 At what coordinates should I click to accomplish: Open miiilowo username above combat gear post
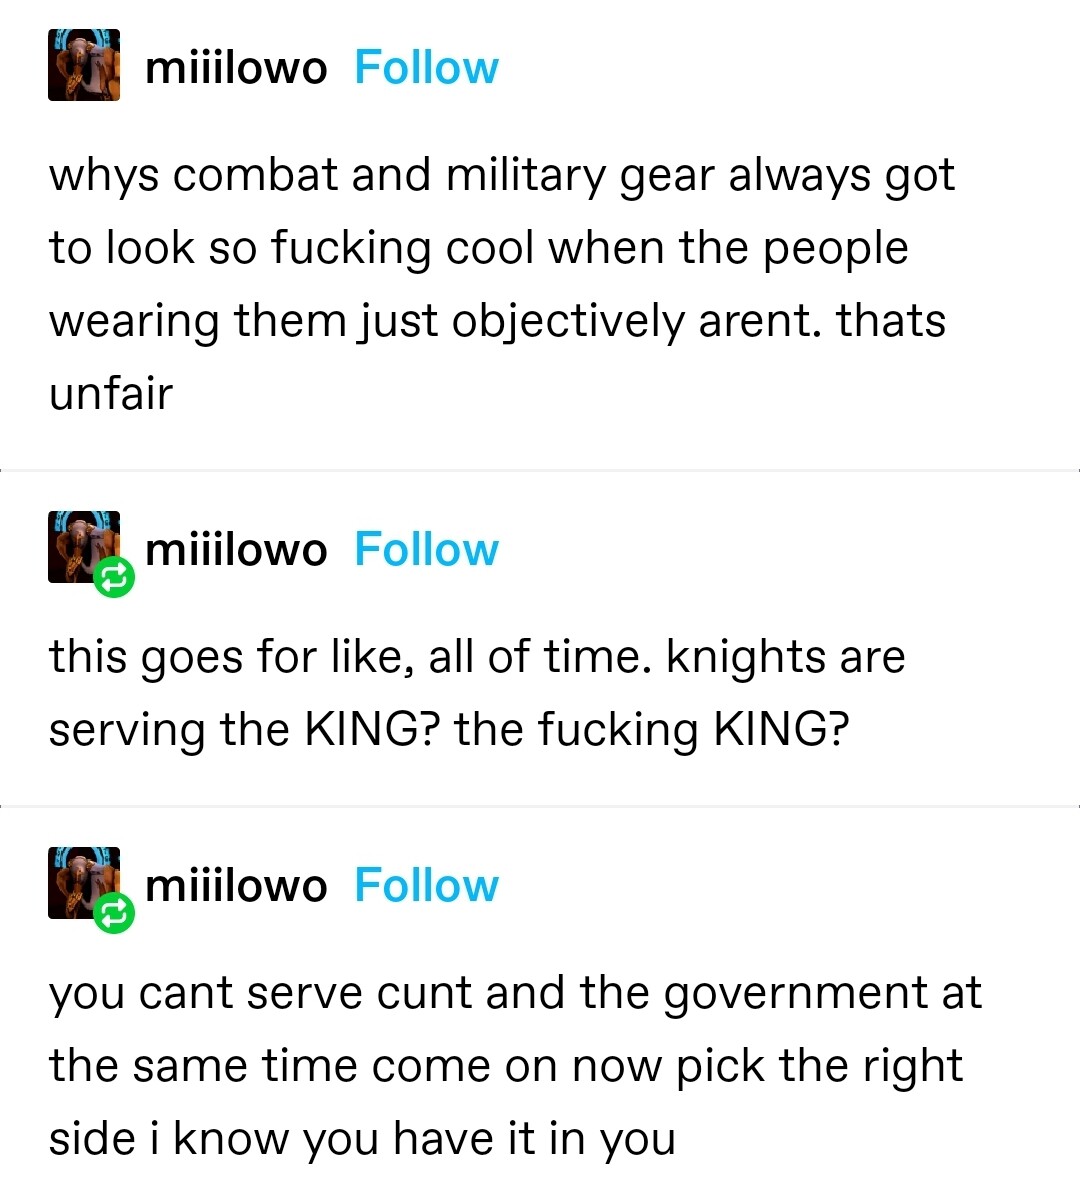tap(236, 68)
